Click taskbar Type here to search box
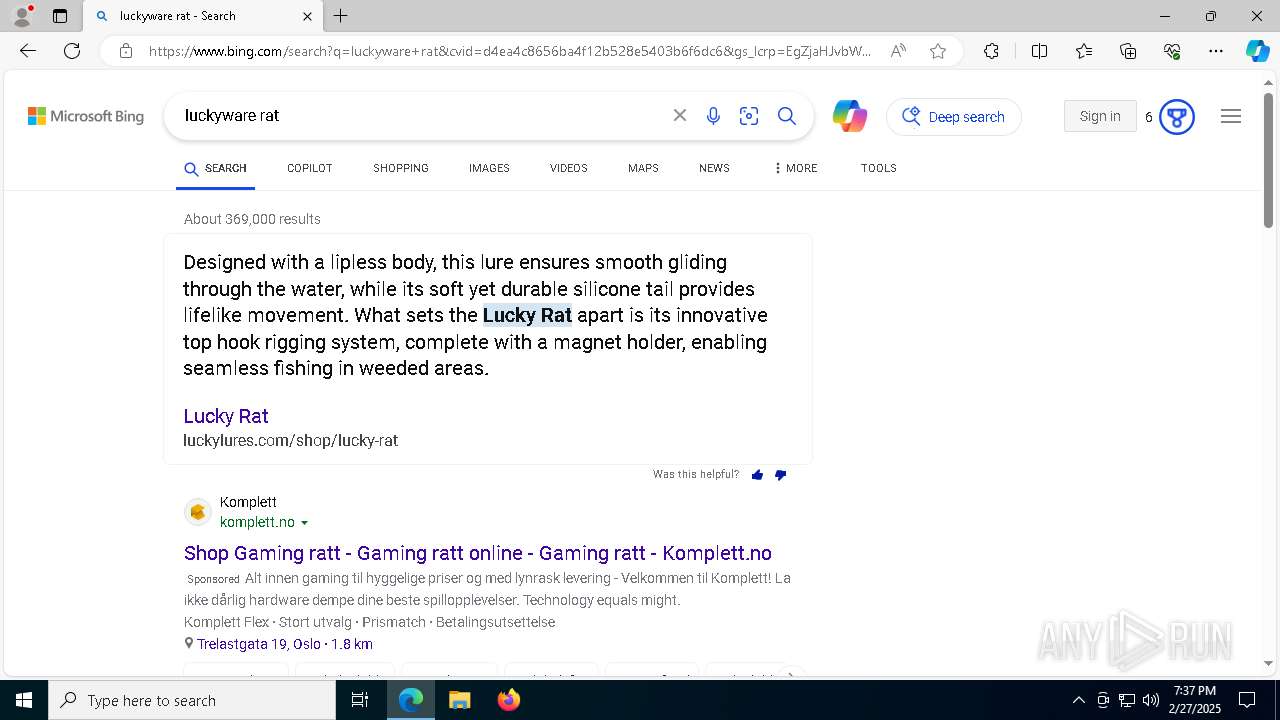This screenshot has height=720, width=1280. click(x=192, y=700)
